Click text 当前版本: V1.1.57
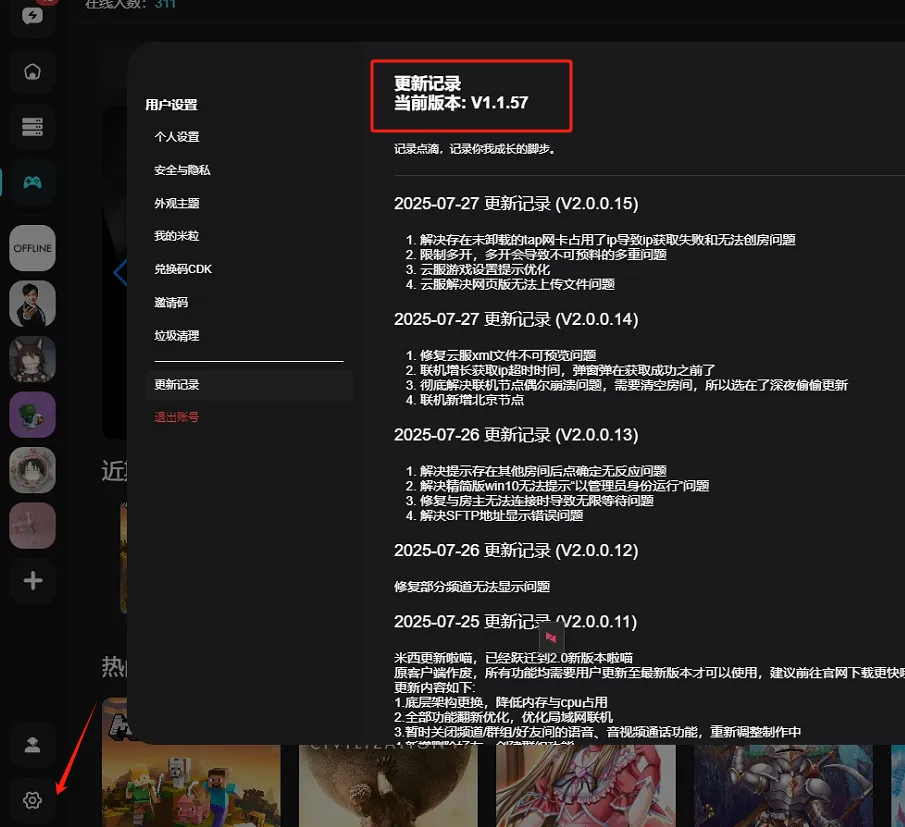 [x=461, y=103]
